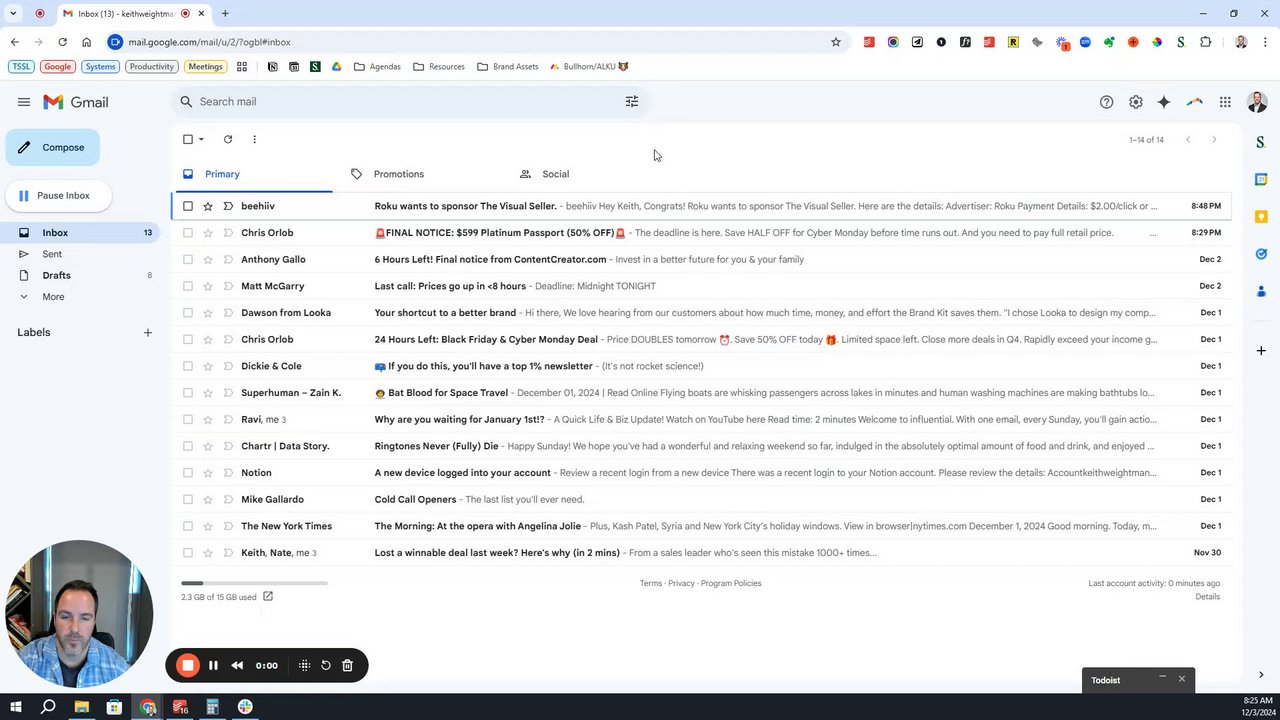Open the Google apps grid

point(1225,102)
